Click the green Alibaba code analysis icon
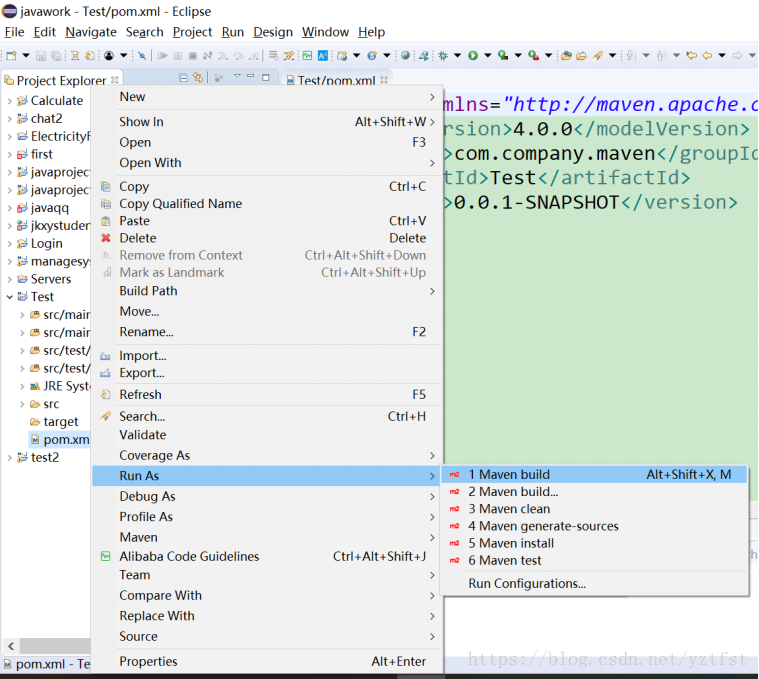Viewport: 759px width, 679px height. 307,56
